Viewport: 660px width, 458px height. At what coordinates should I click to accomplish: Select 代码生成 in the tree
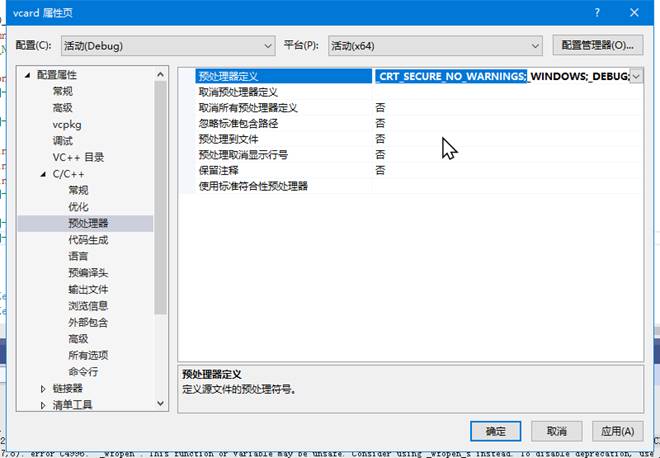point(88,240)
